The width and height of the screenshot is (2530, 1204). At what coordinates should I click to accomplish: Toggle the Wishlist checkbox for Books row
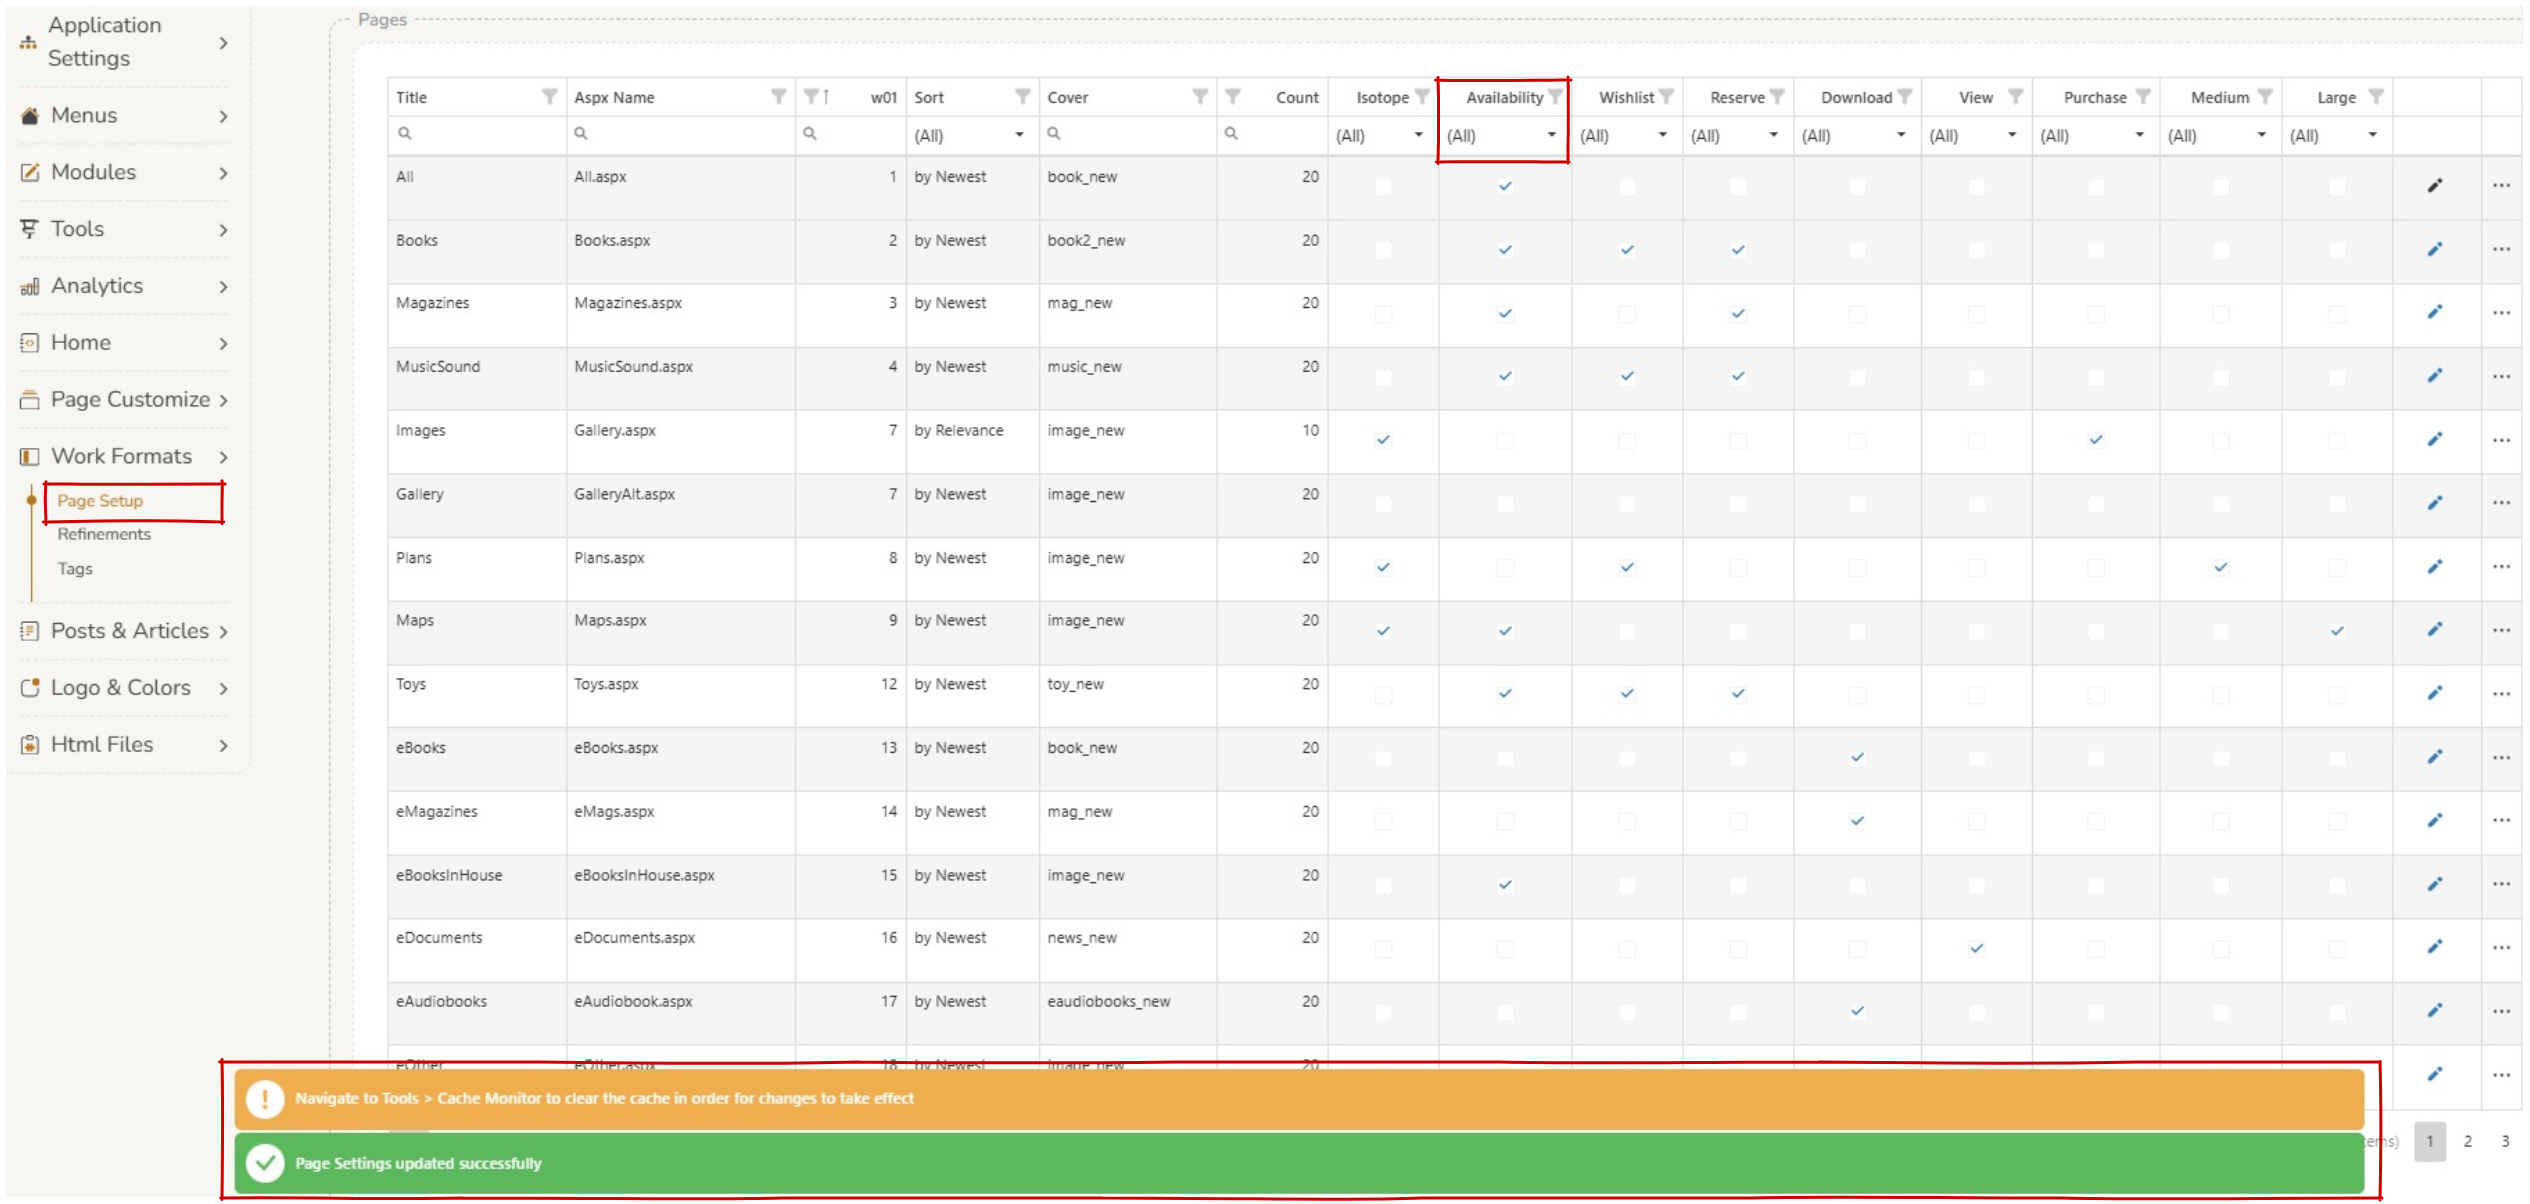click(x=1627, y=250)
